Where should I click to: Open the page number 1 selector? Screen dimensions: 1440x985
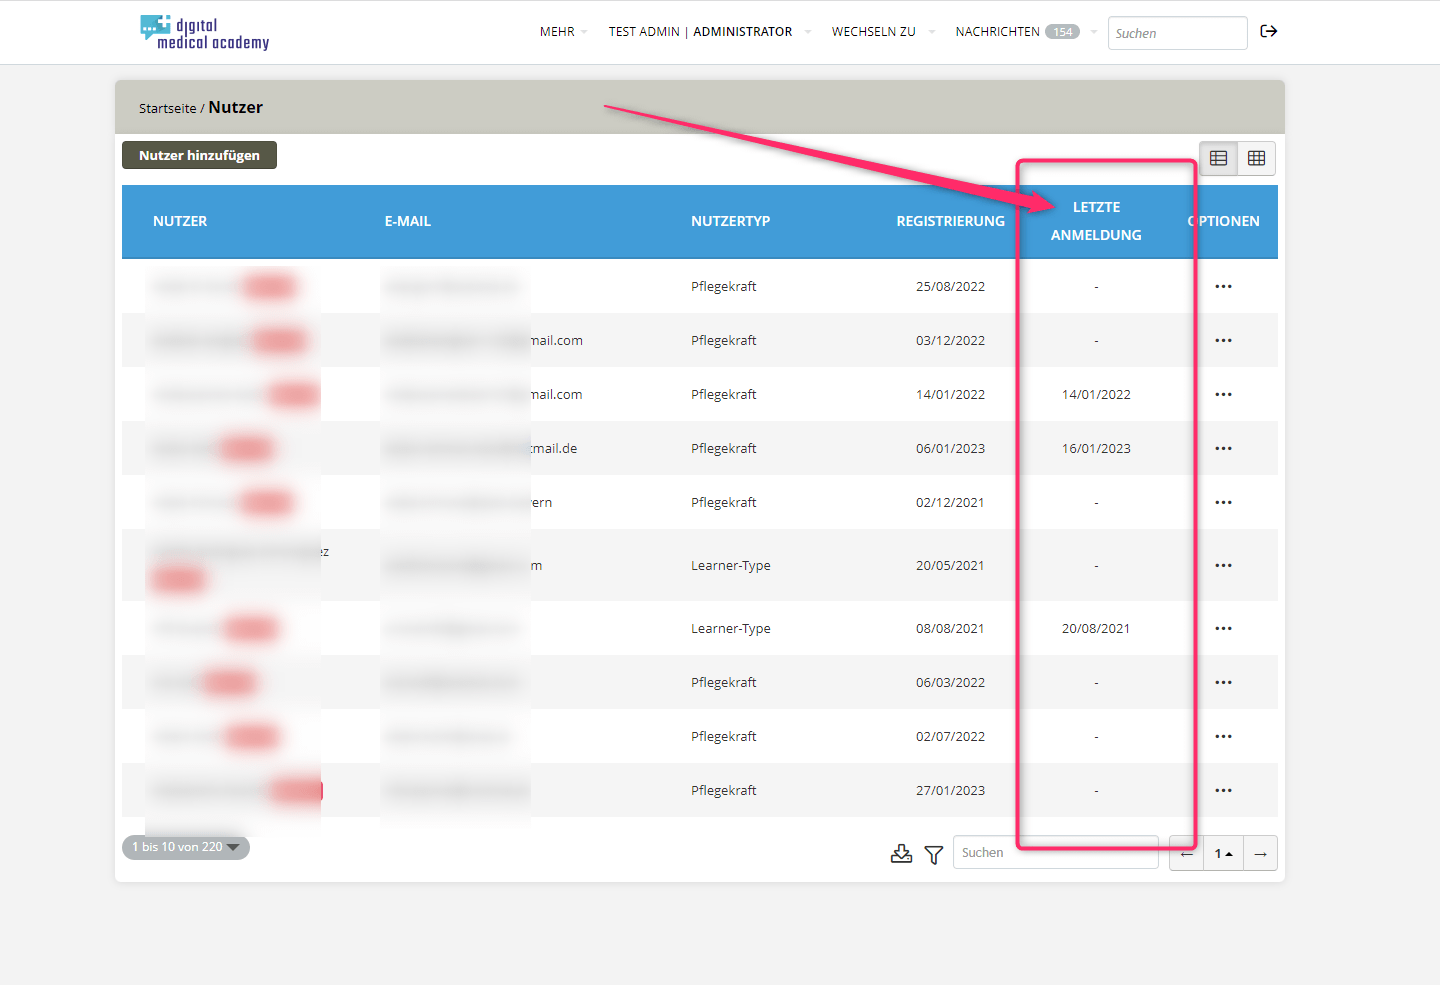pos(1223,853)
